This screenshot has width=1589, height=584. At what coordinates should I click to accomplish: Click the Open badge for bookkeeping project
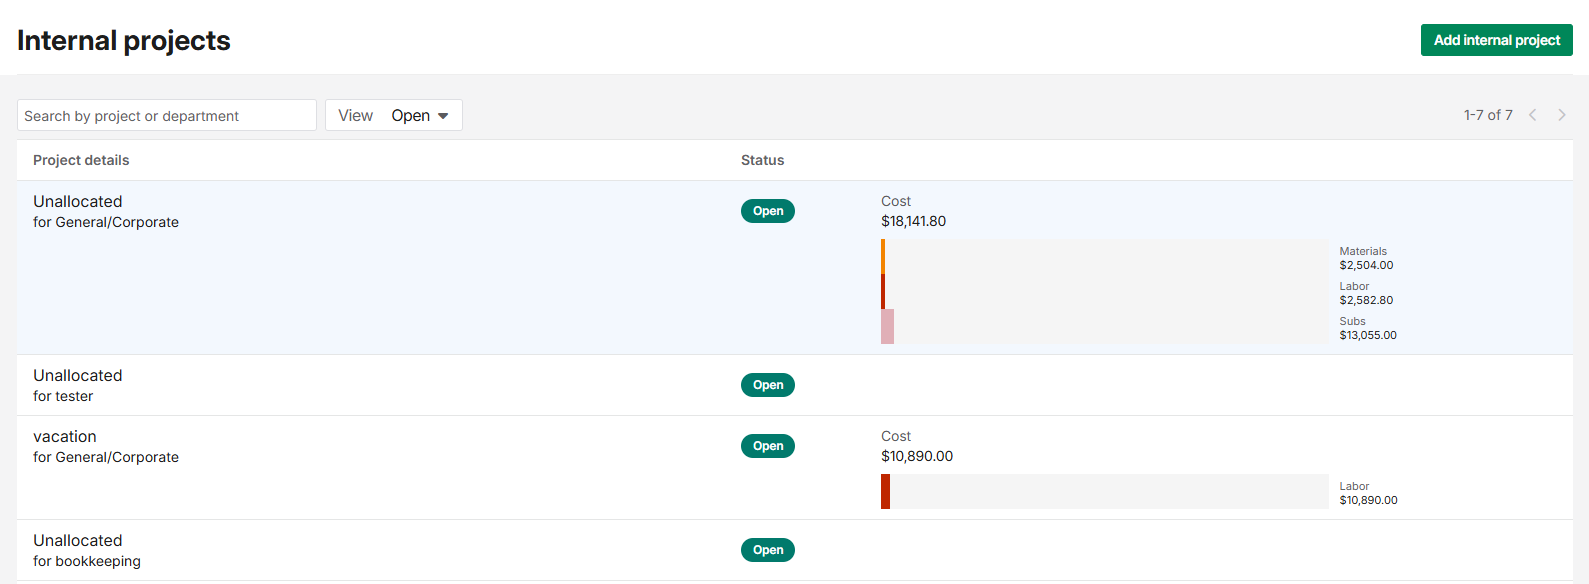tap(768, 550)
